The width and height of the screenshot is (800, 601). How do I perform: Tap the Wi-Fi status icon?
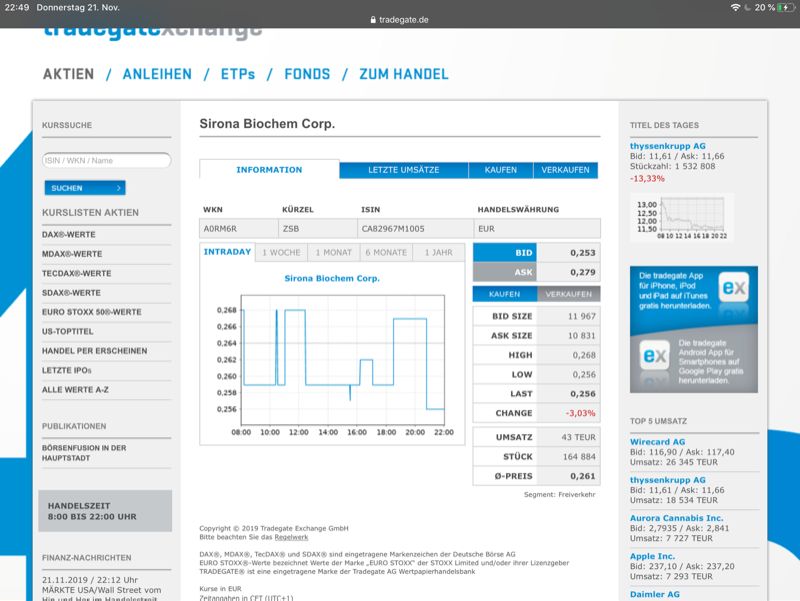click(735, 8)
